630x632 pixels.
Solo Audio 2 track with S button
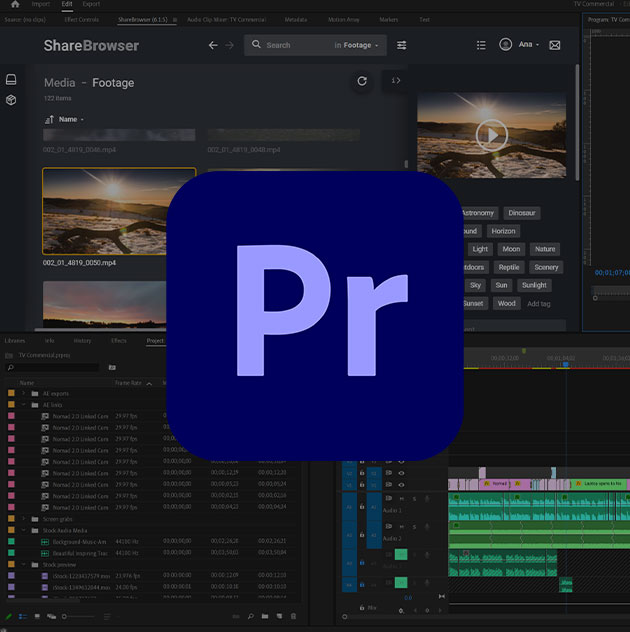[x=414, y=527]
